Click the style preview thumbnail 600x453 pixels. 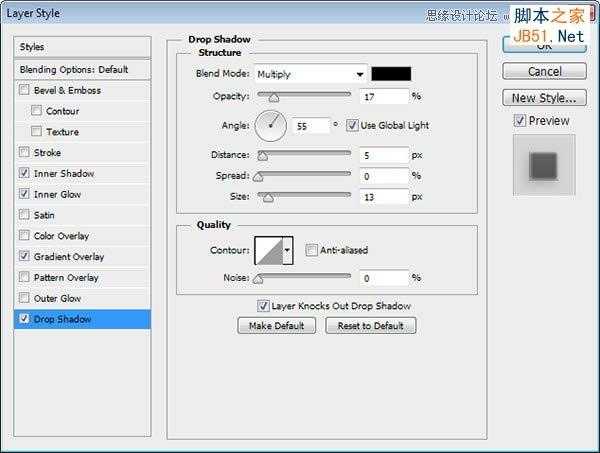(x=544, y=165)
